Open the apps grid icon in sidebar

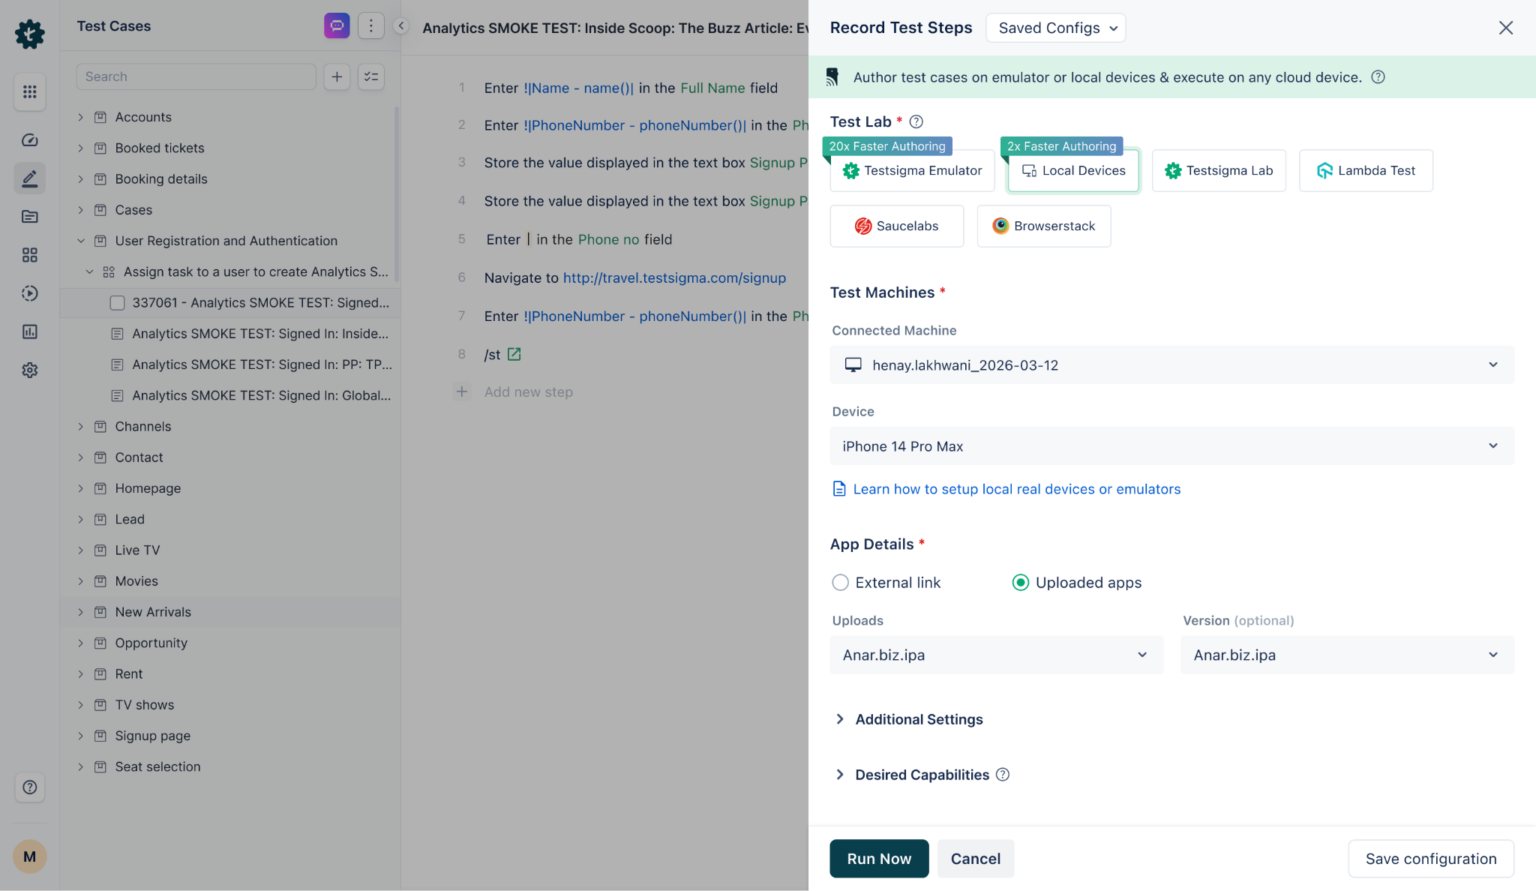click(30, 92)
